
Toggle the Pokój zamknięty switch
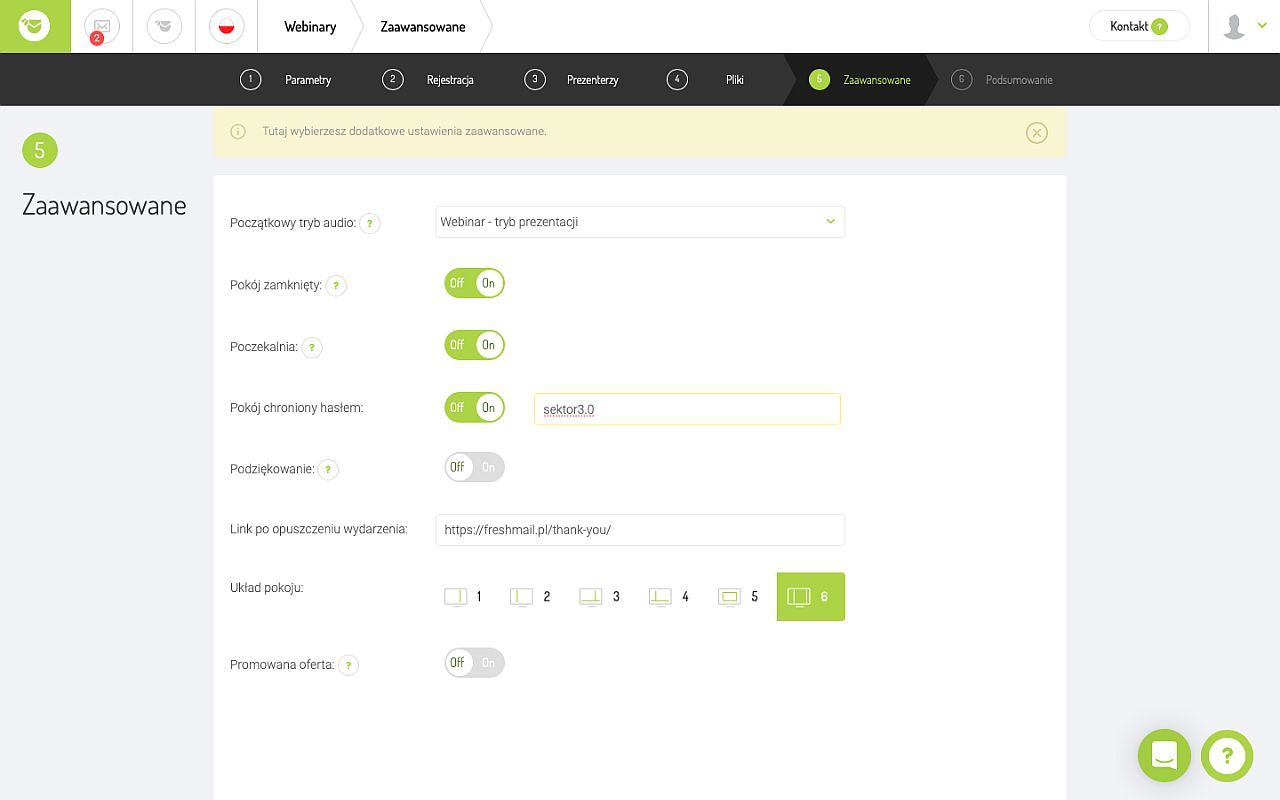point(474,283)
